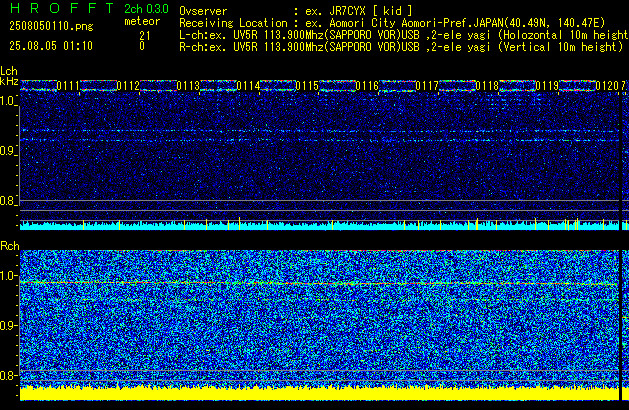Click the 0118 time marker
This screenshot has width=629, height=410.
click(487, 86)
